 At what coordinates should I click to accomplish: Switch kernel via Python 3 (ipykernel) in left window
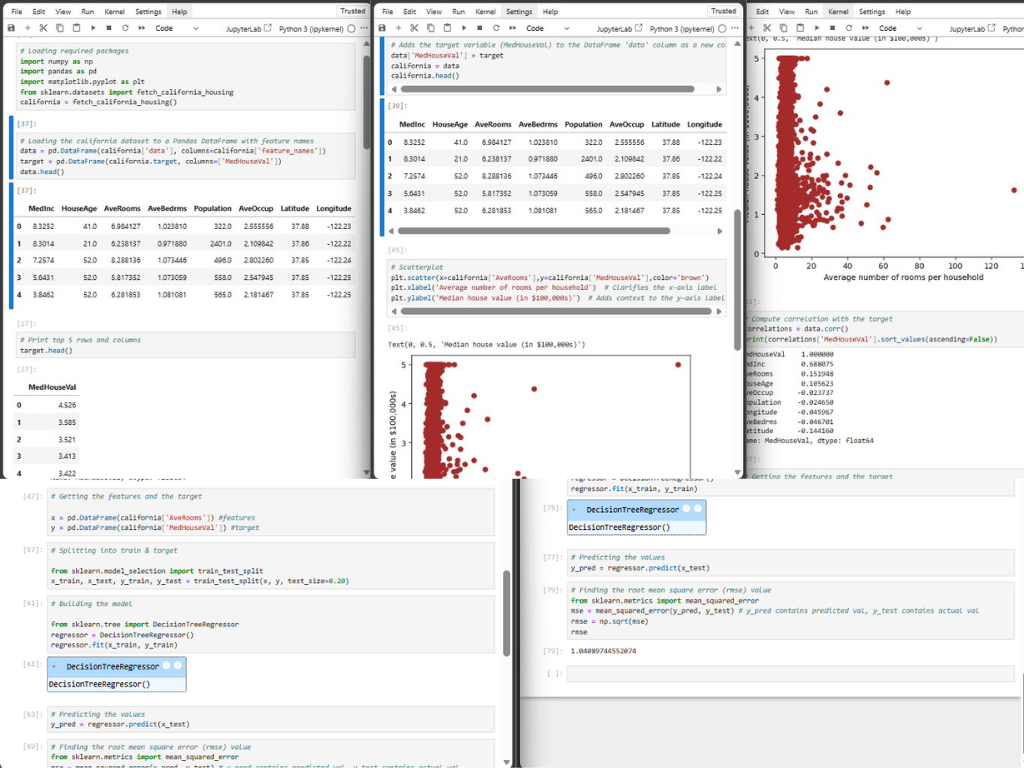click(x=311, y=29)
